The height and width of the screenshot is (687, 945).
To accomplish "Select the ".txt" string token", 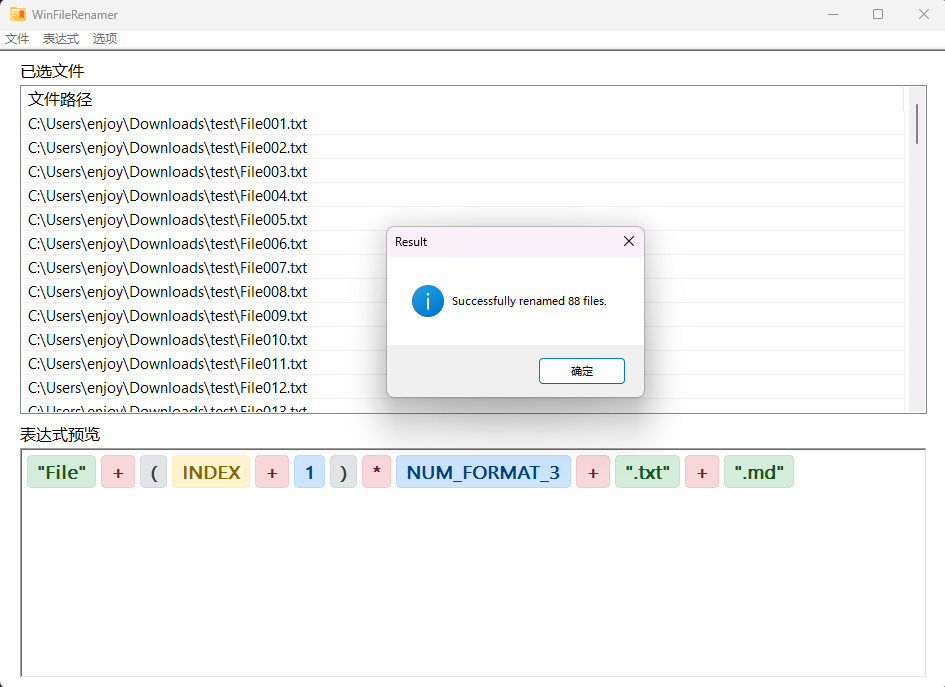I will pyautogui.click(x=647, y=472).
